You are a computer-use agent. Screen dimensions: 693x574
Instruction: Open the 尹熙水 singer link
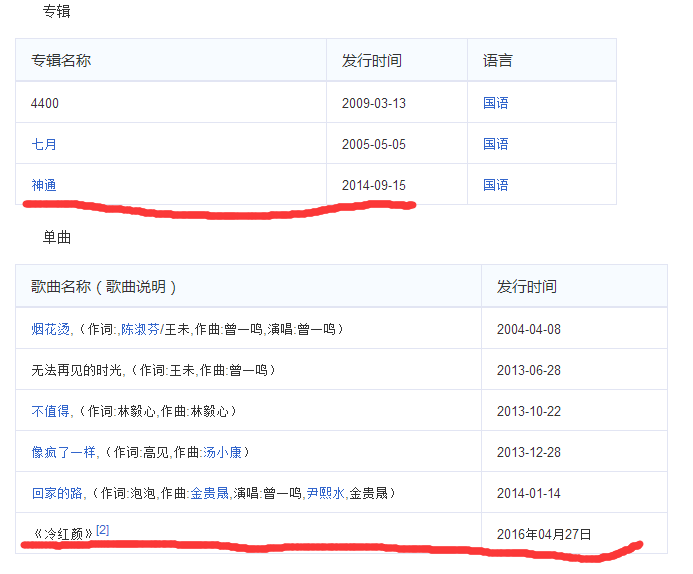(x=326, y=493)
